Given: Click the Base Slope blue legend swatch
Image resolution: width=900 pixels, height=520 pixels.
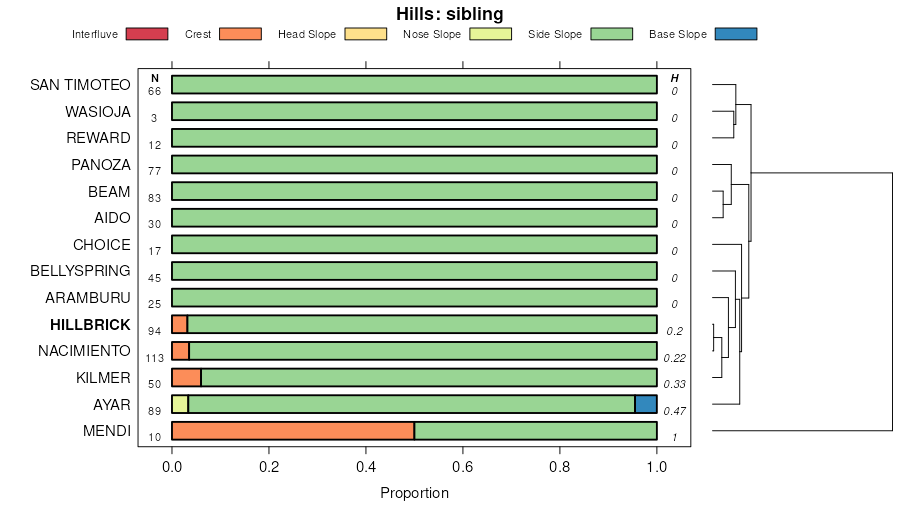Looking at the screenshot, I should tap(735, 34).
